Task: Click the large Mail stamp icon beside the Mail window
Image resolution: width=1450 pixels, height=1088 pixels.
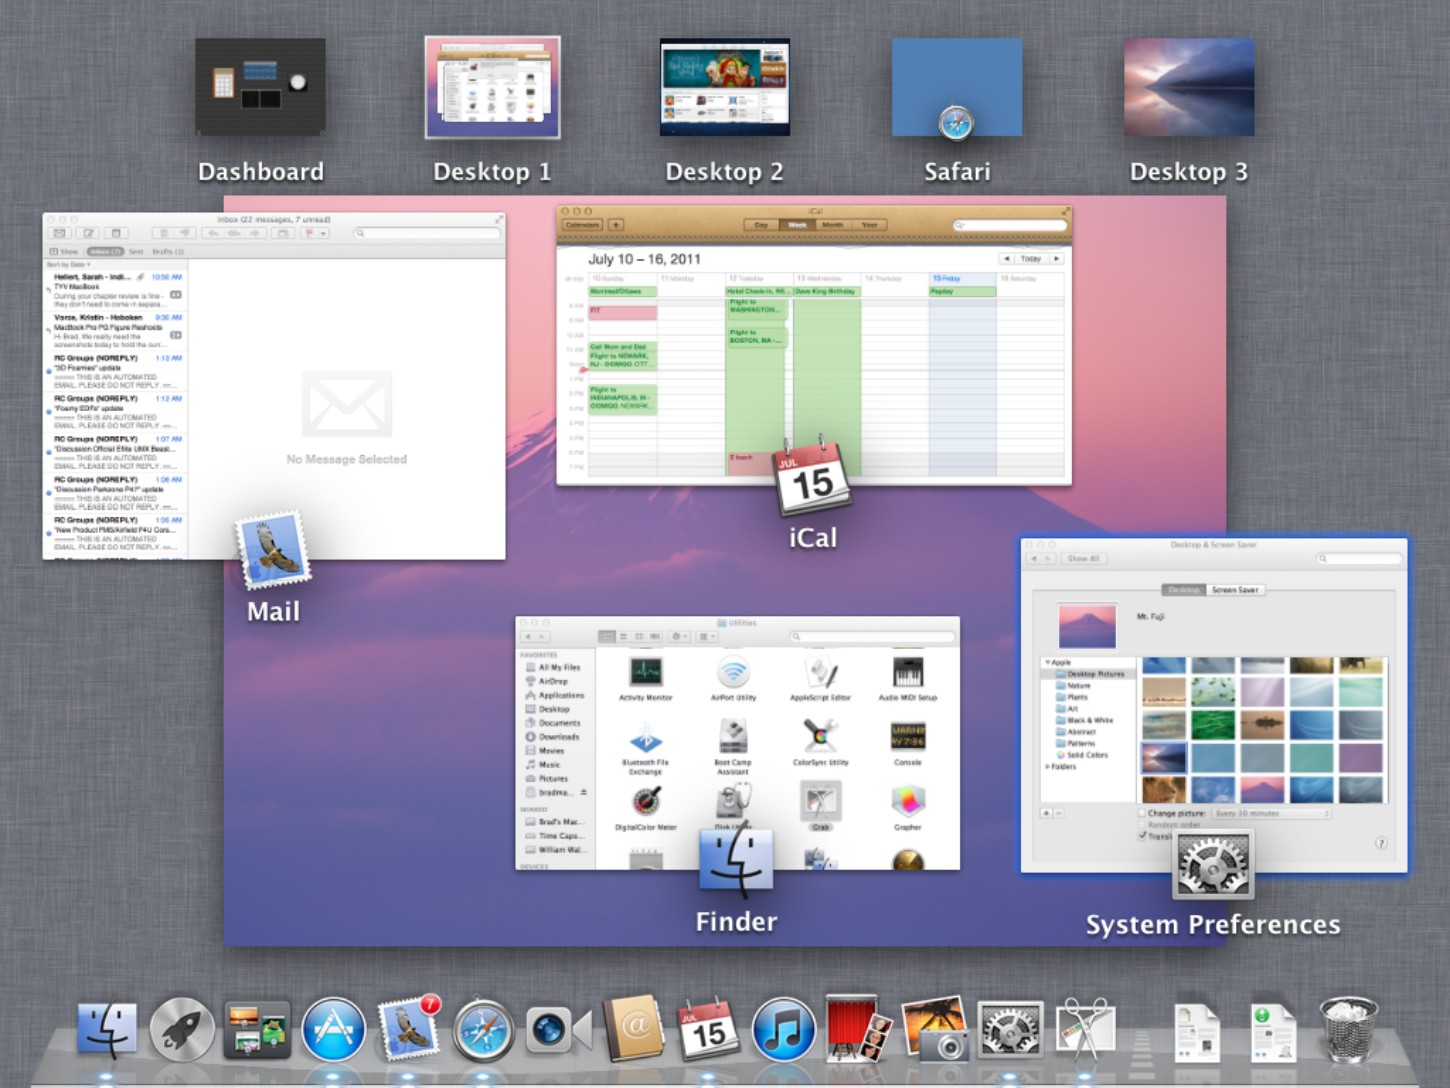Action: (x=272, y=550)
